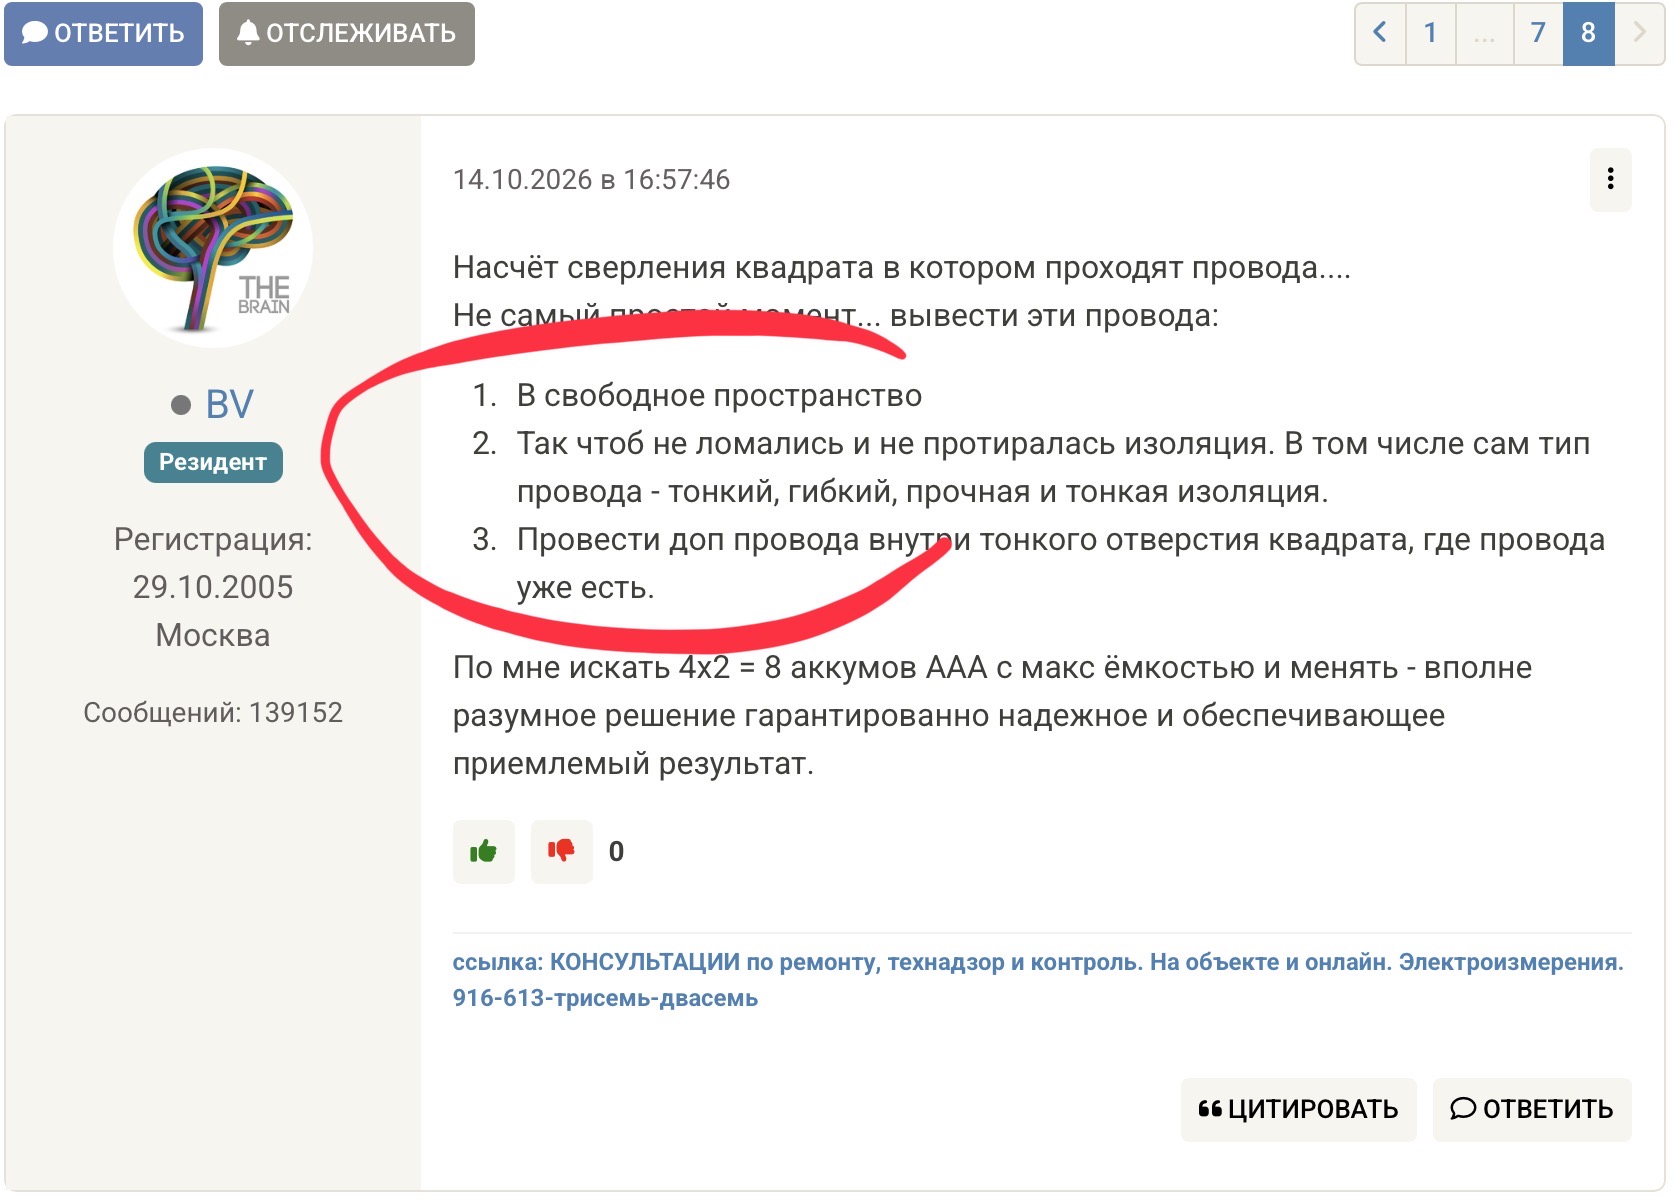Click the vote score counter showing 0

(x=616, y=851)
